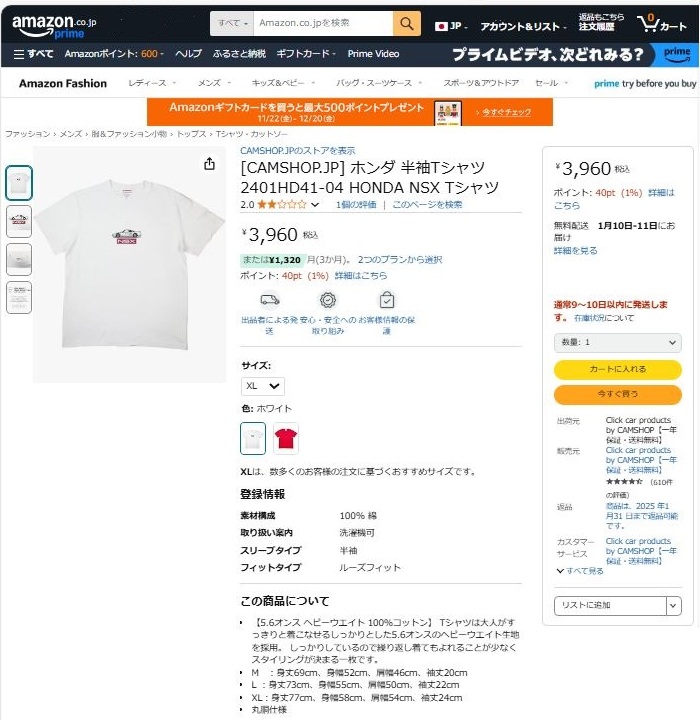Select the white T-shirt color swatch
The image size is (700, 720).
[253, 439]
